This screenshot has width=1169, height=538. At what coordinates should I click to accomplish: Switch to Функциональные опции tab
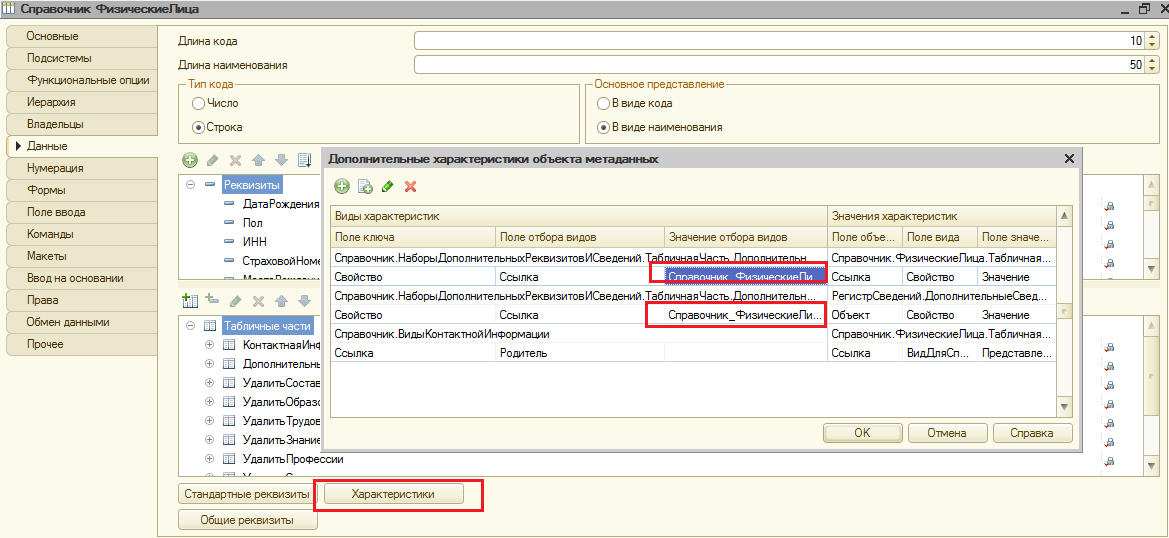point(81,80)
